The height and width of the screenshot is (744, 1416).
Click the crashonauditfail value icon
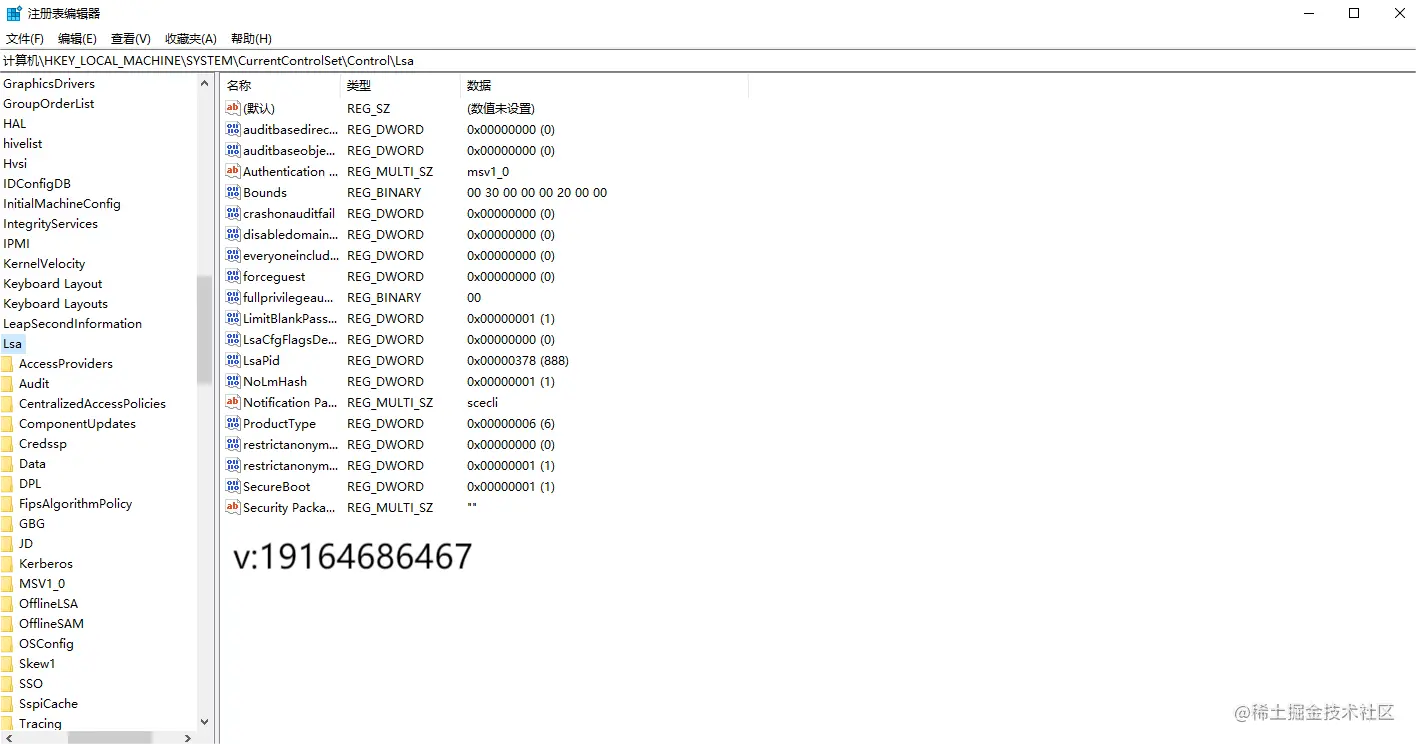tap(233, 214)
